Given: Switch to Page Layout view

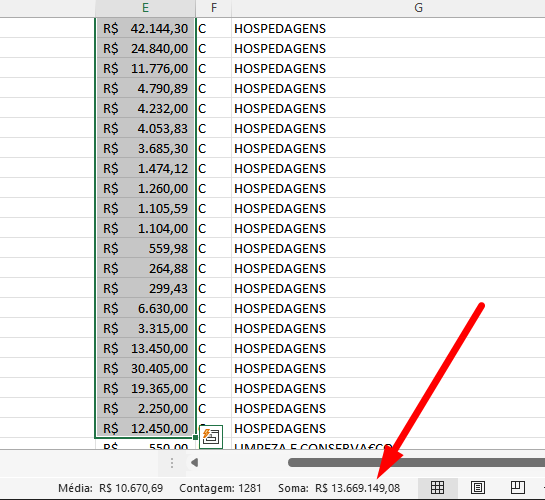Looking at the screenshot, I should [x=478, y=487].
